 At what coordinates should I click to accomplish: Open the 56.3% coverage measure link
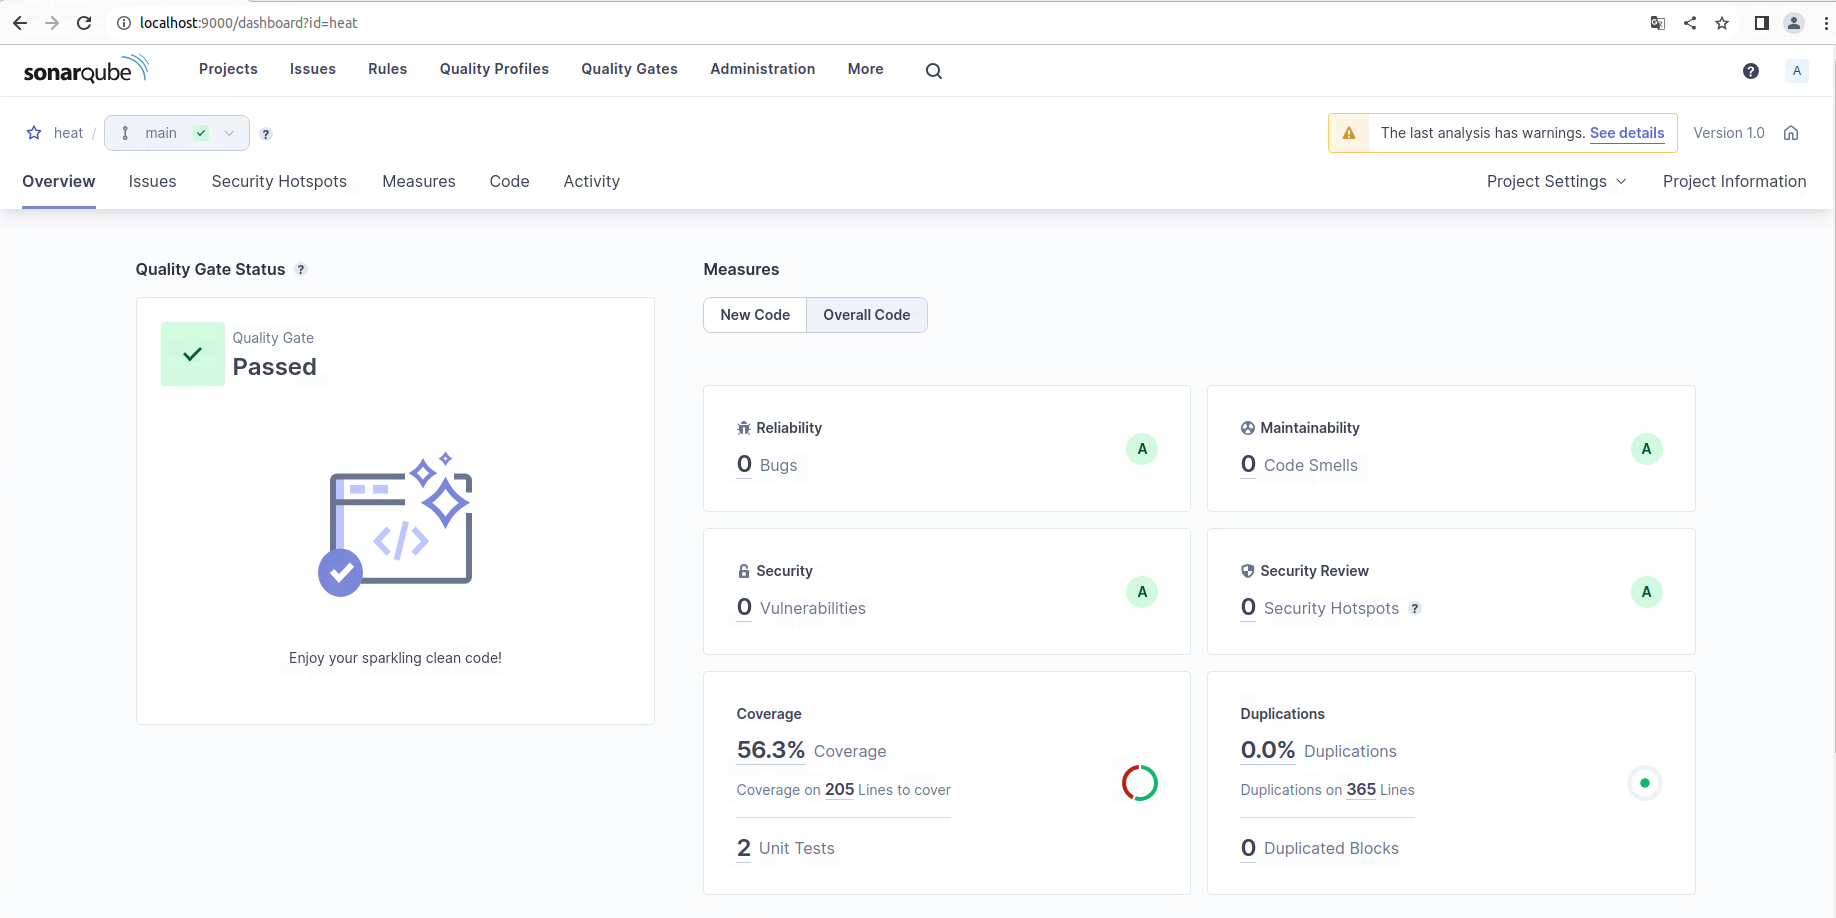770,750
